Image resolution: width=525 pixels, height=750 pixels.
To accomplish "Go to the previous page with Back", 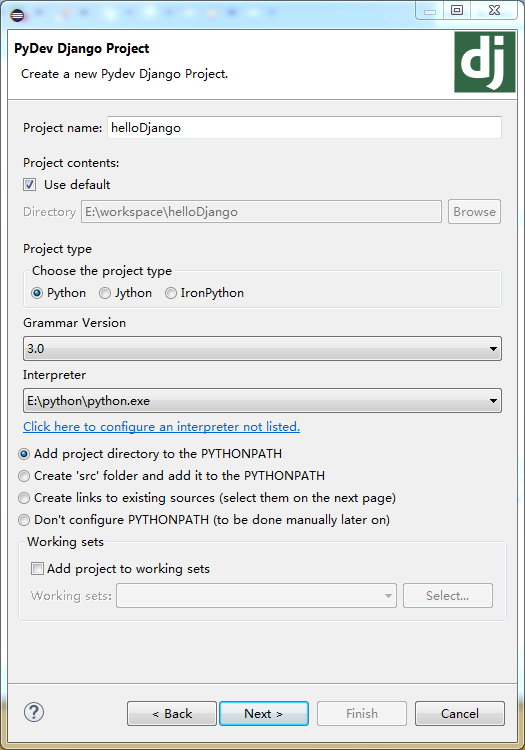I will coord(172,714).
